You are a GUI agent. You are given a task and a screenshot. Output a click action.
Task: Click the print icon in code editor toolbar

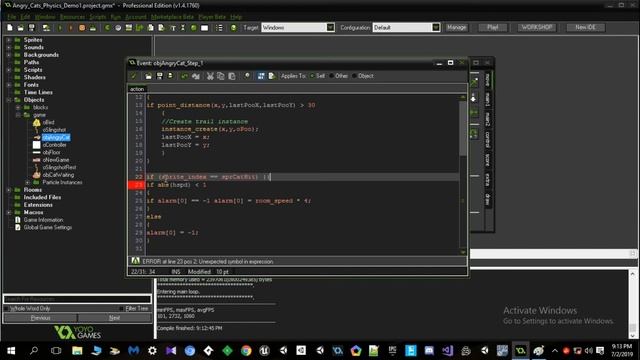[170, 76]
